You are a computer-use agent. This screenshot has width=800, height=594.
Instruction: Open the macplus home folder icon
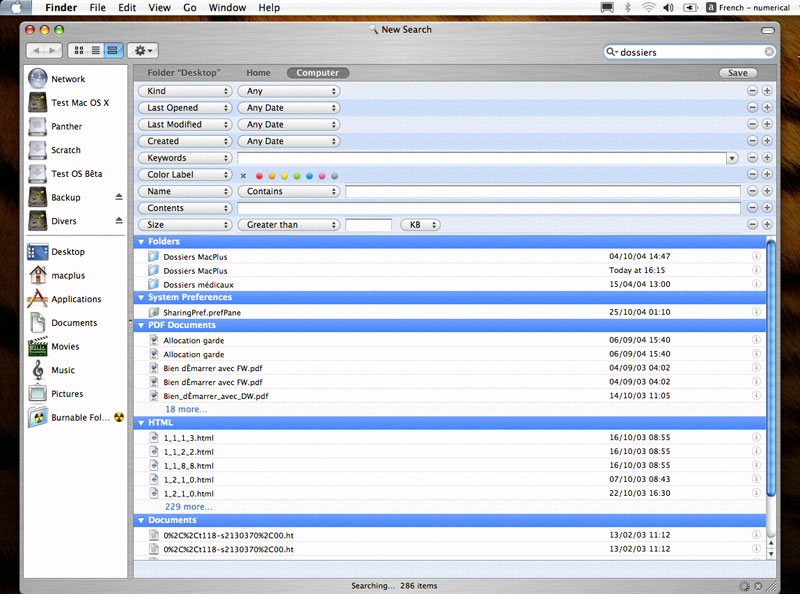point(38,275)
